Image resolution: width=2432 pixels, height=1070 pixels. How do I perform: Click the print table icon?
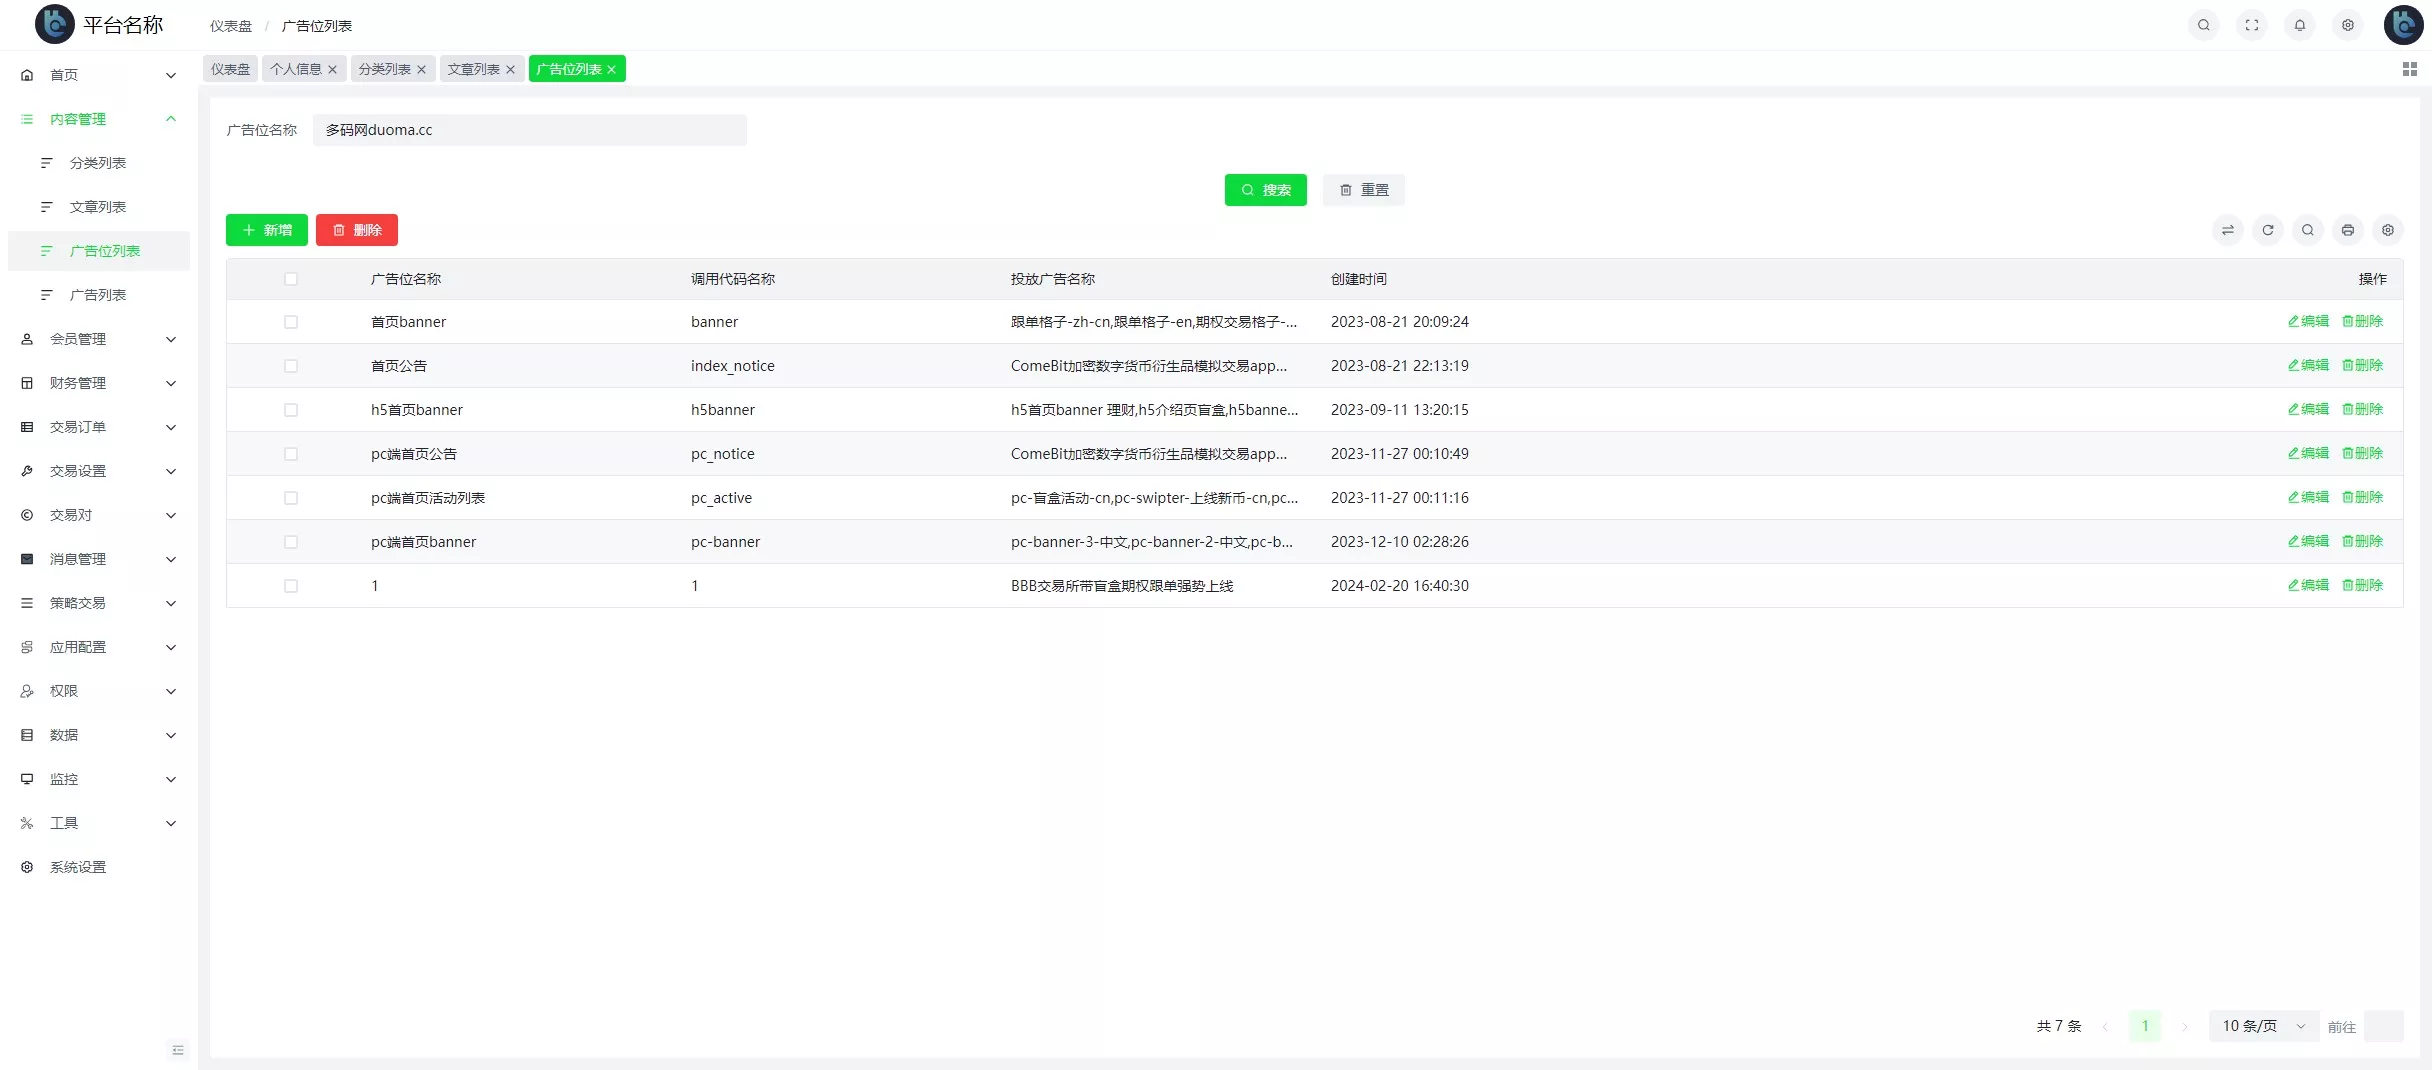coord(2347,230)
